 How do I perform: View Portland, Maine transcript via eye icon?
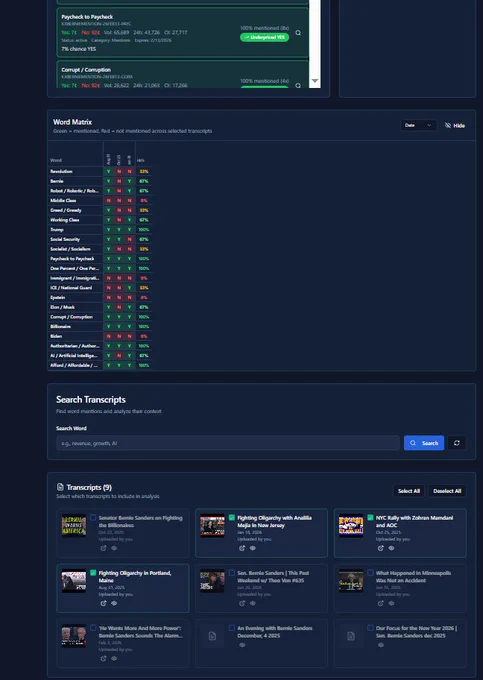point(114,603)
